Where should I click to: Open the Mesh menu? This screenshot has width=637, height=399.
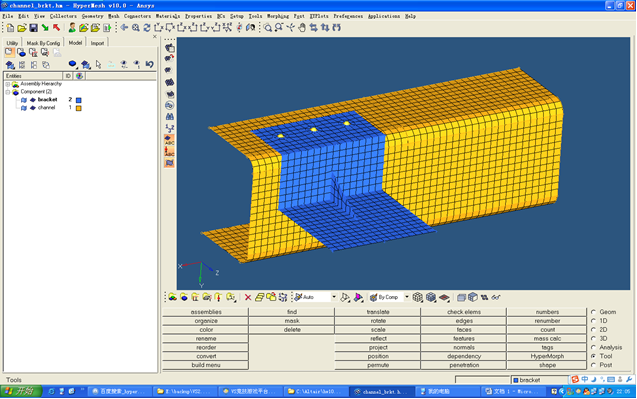[113, 16]
